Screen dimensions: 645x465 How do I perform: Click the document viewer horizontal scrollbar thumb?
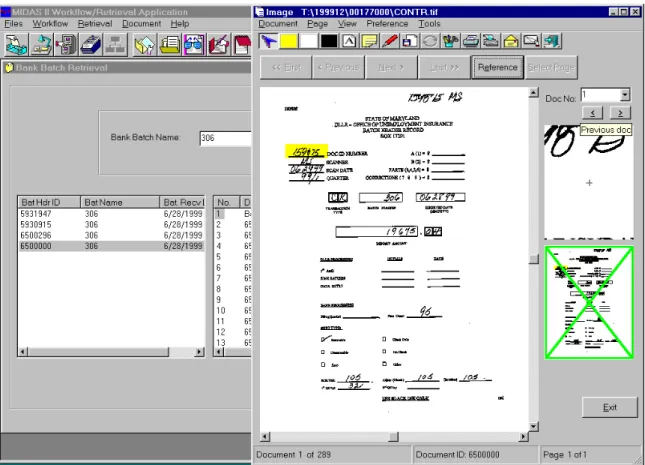[394, 437]
